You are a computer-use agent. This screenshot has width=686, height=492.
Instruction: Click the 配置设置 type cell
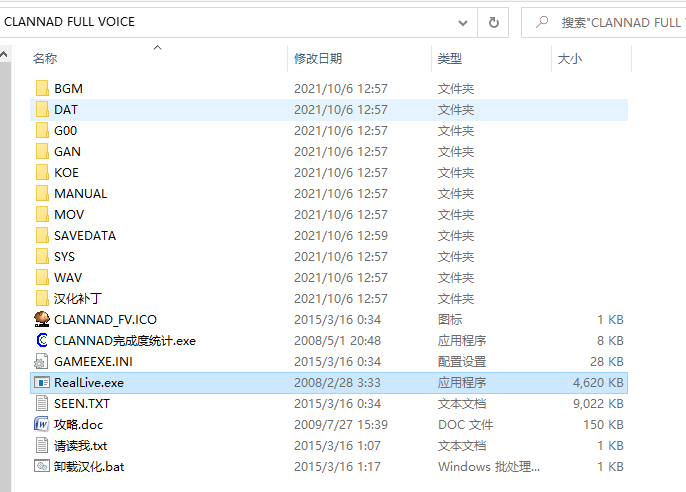(462, 361)
